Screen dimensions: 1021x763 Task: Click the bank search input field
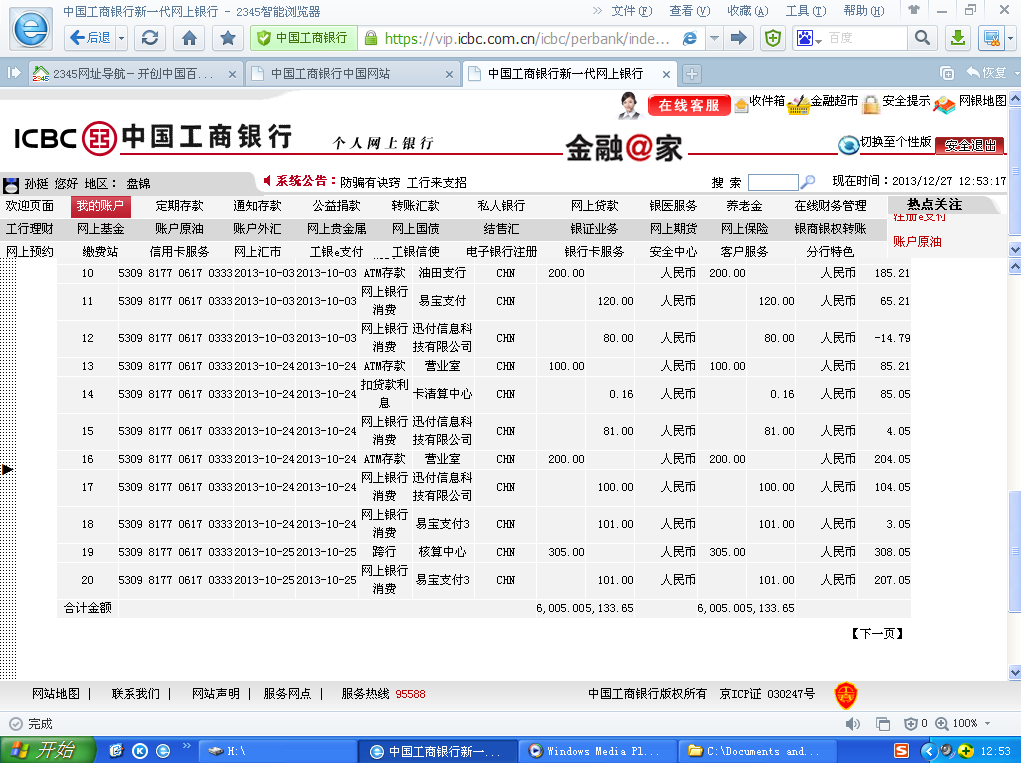[x=772, y=182]
